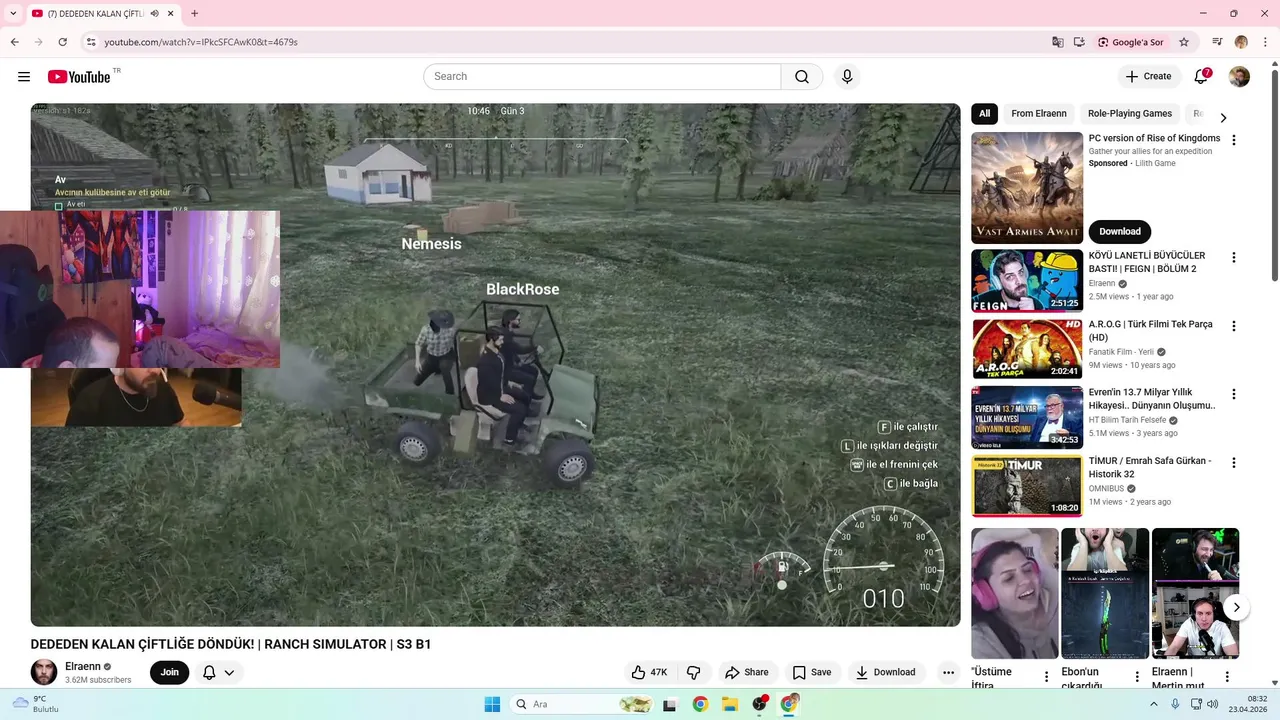
Task: Open the notifications bell with 7 badge
Action: [1202, 76]
